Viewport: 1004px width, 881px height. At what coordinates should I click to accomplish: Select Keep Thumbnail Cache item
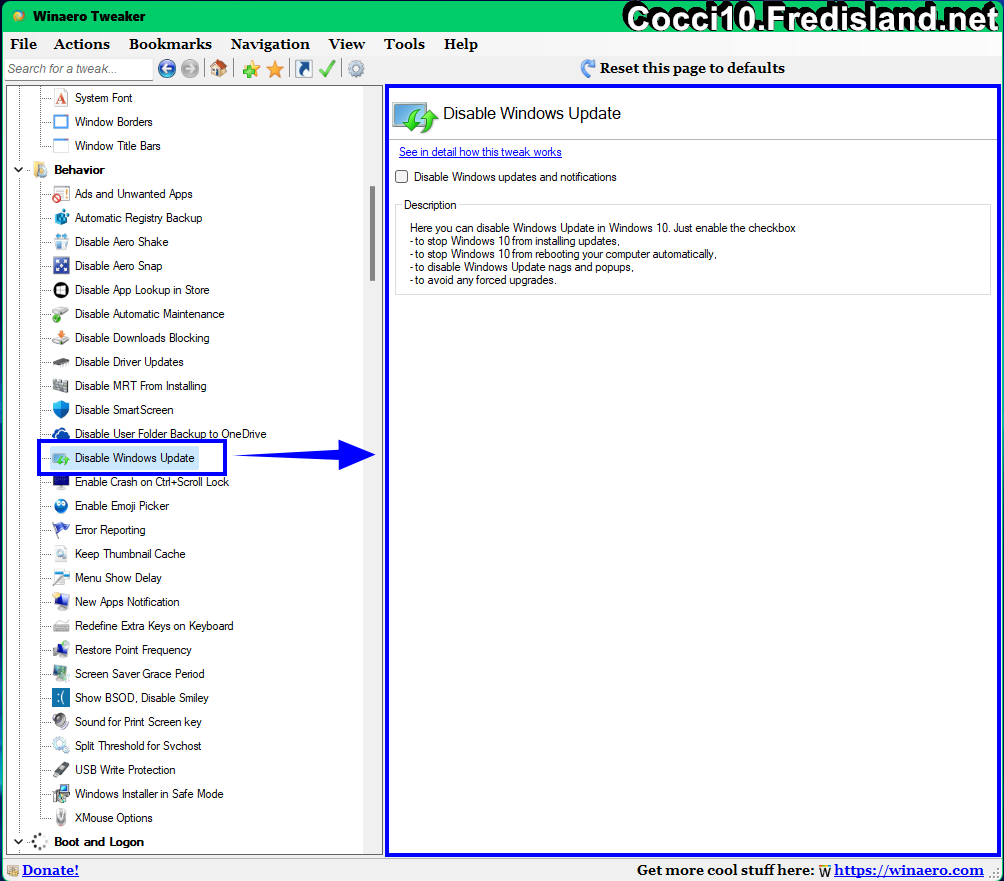pos(130,554)
